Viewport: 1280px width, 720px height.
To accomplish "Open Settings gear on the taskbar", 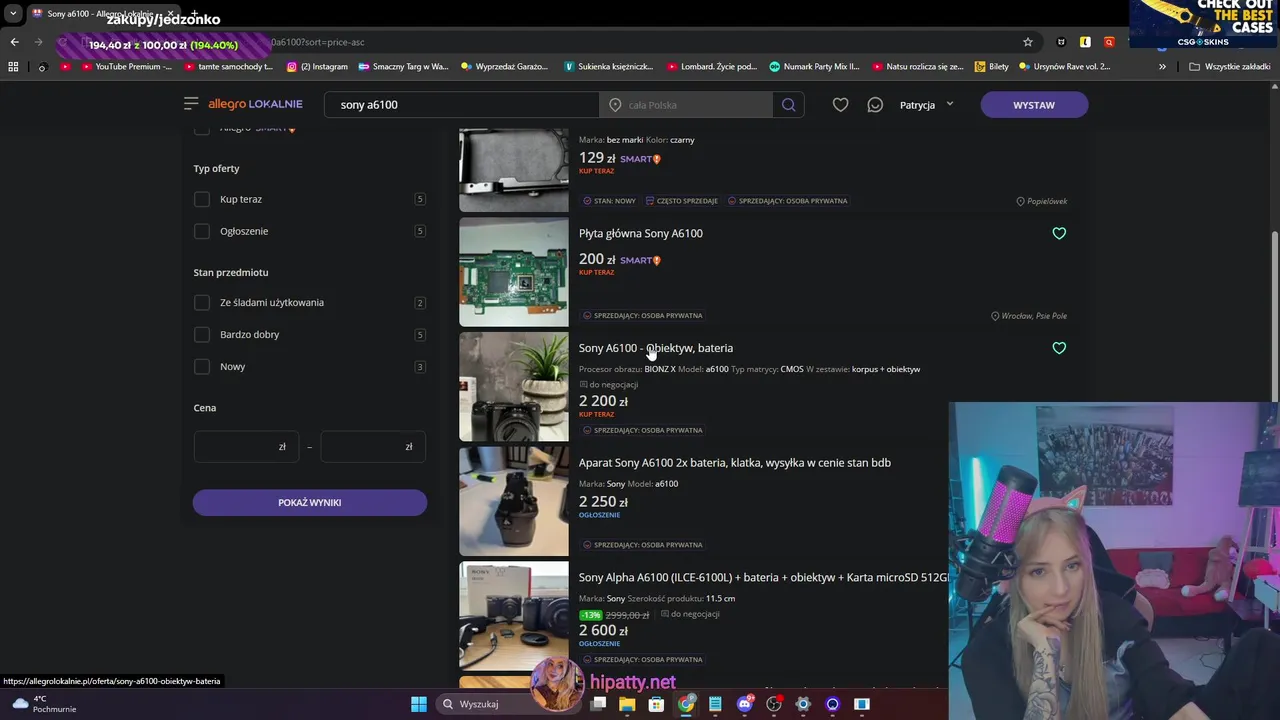I will coord(803,704).
